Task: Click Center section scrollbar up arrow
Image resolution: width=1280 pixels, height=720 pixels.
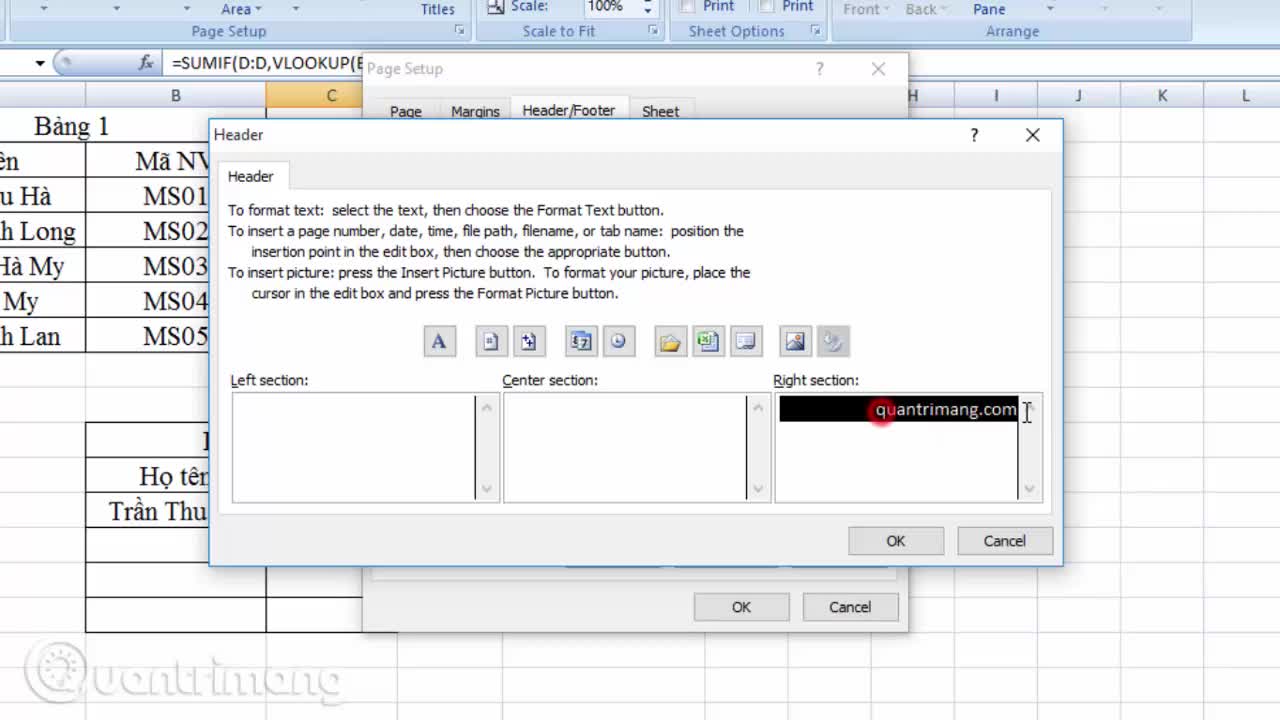Action: (x=758, y=407)
